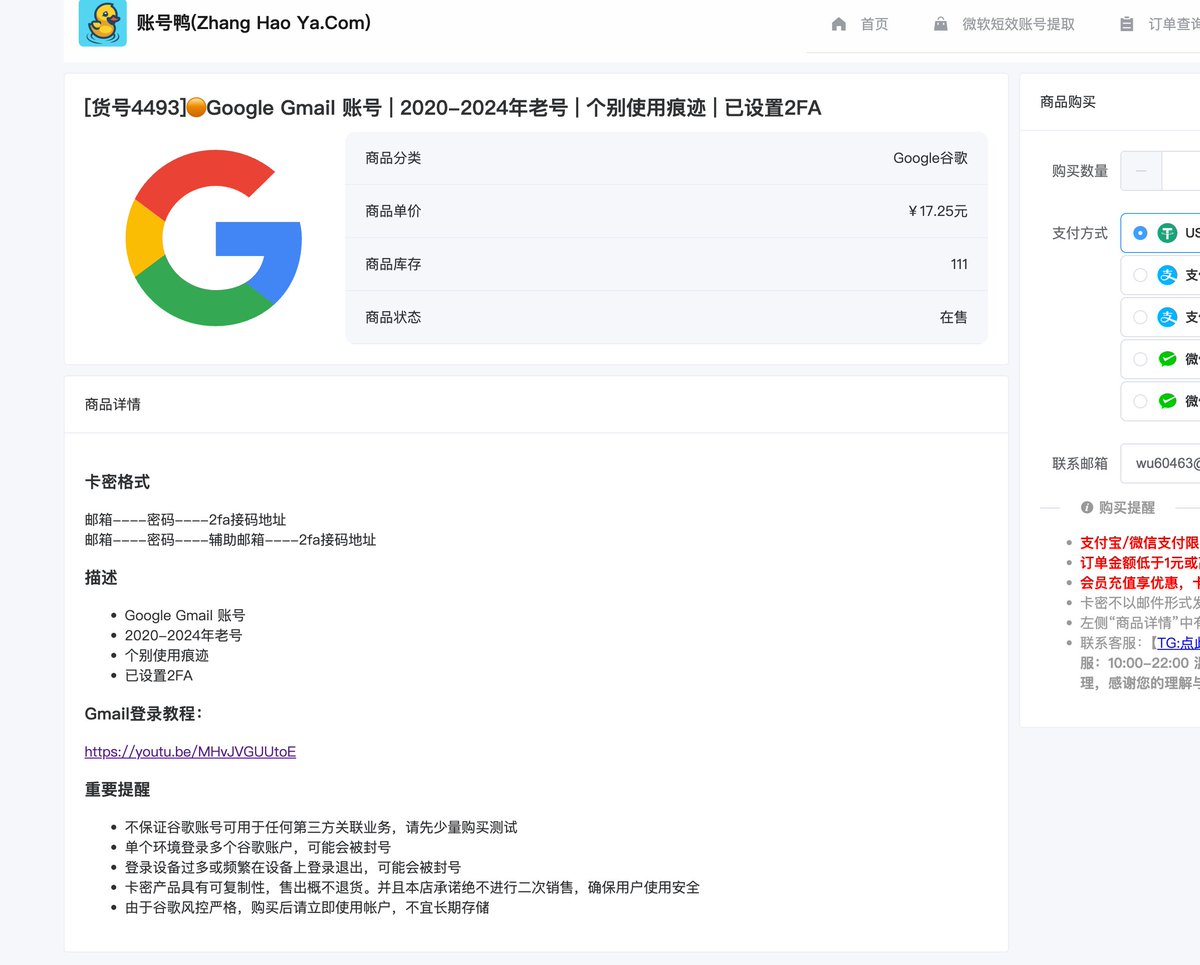Click the 商品库存 row label
This screenshot has width=1200, height=965.
393,264
